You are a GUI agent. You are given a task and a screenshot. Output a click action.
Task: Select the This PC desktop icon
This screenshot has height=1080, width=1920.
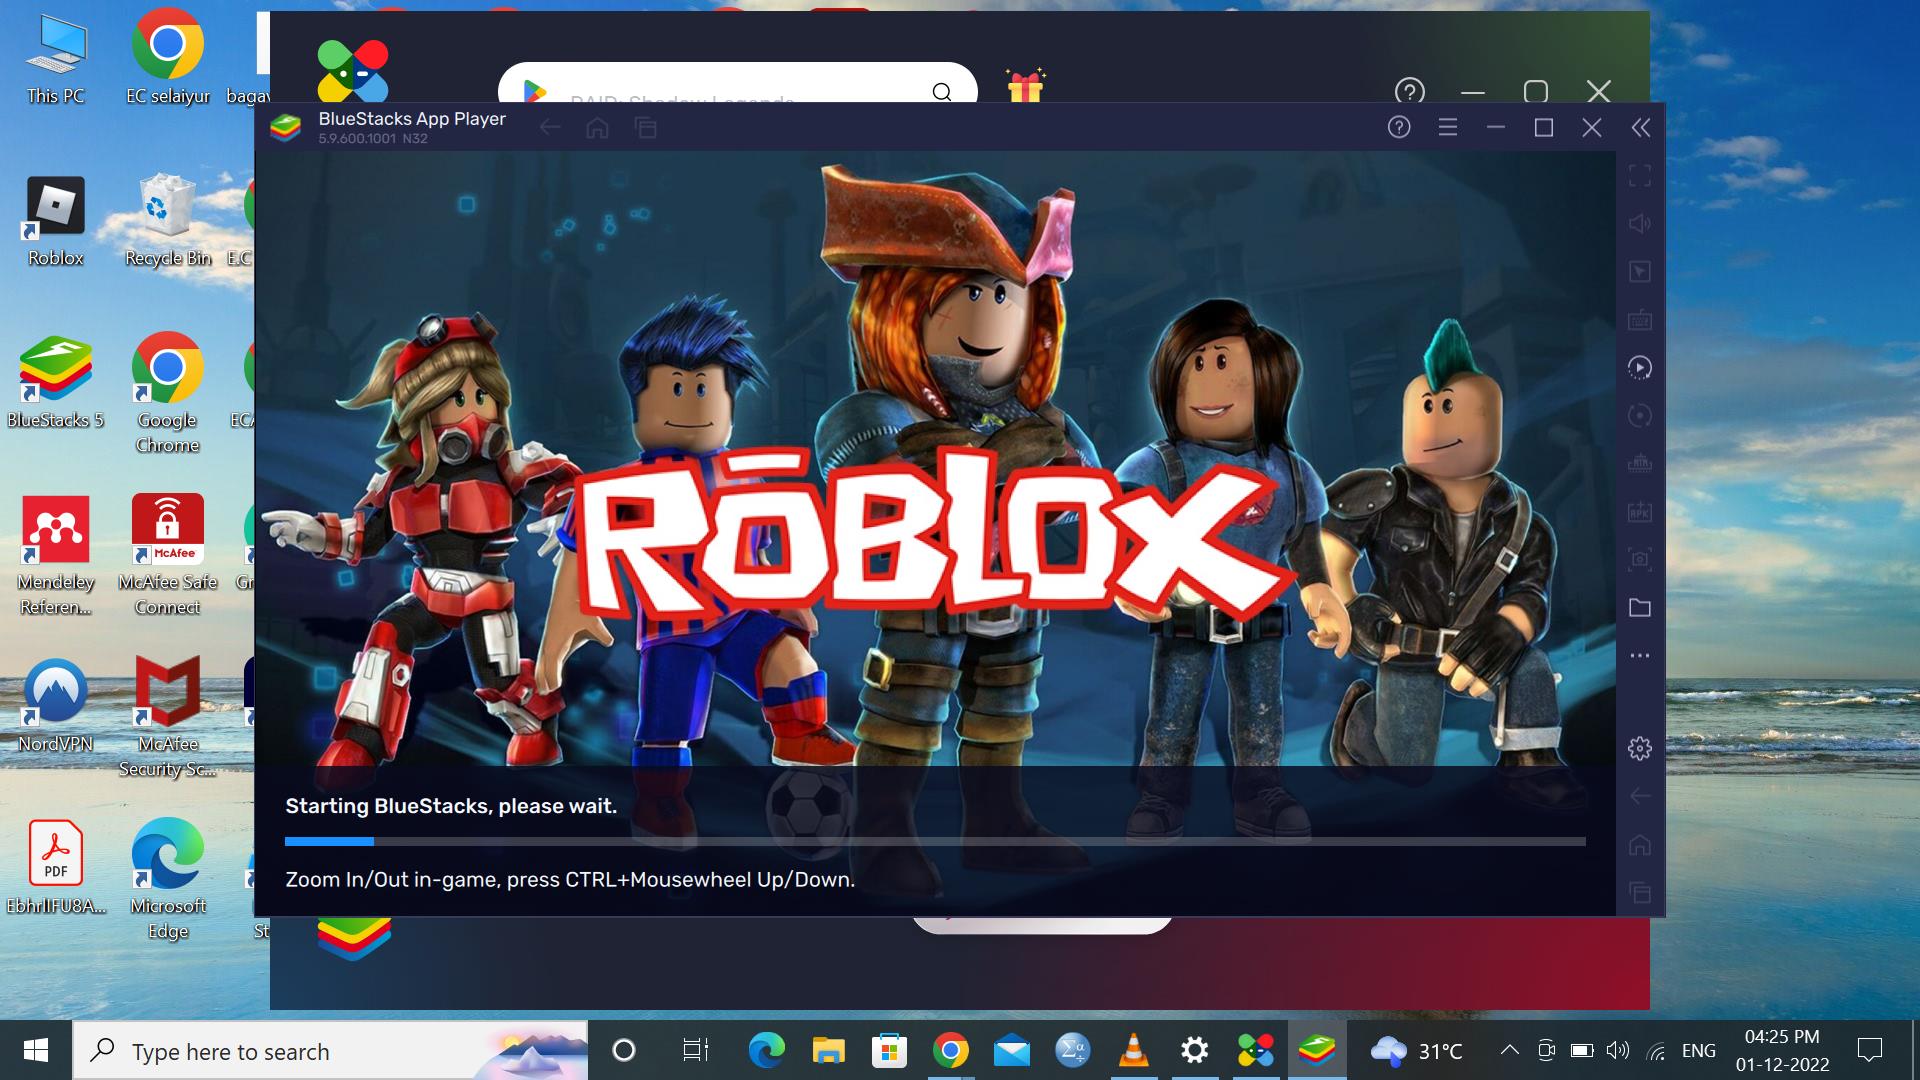click(56, 60)
